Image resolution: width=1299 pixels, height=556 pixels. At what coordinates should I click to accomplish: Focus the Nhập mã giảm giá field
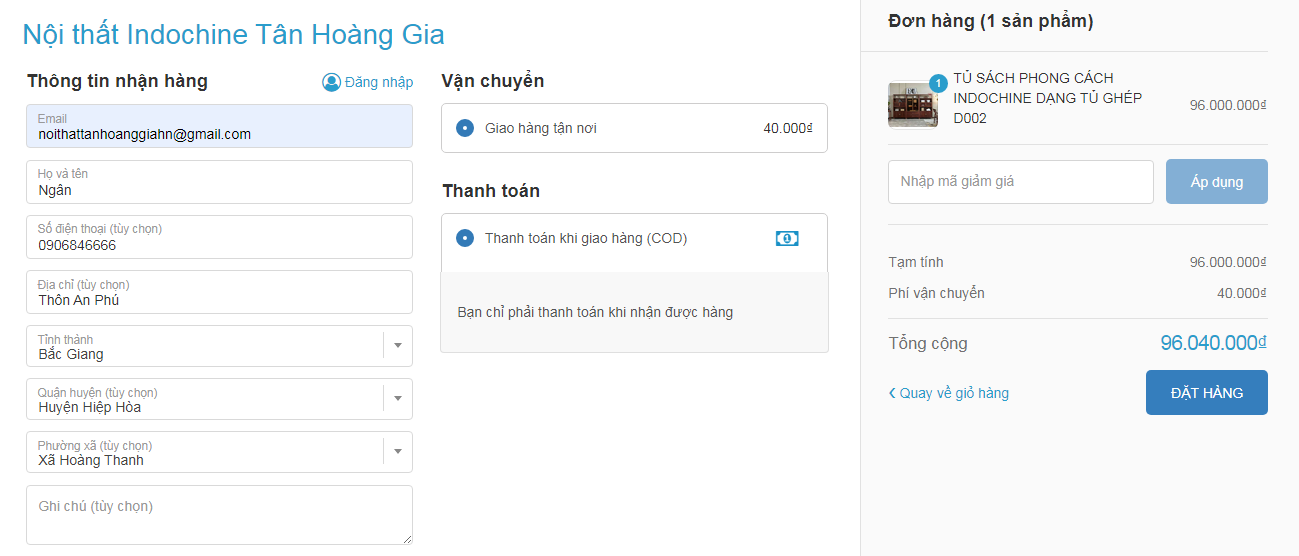tap(1020, 182)
